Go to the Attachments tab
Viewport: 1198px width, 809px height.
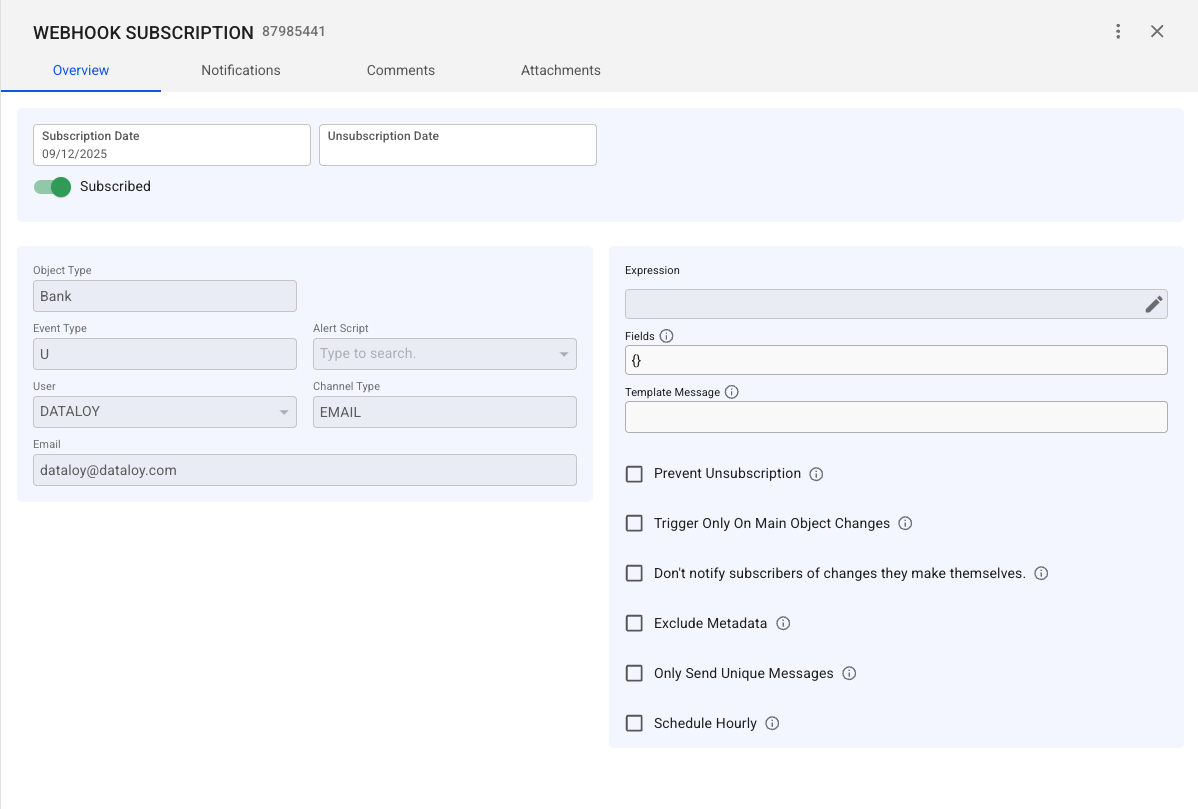(x=561, y=71)
